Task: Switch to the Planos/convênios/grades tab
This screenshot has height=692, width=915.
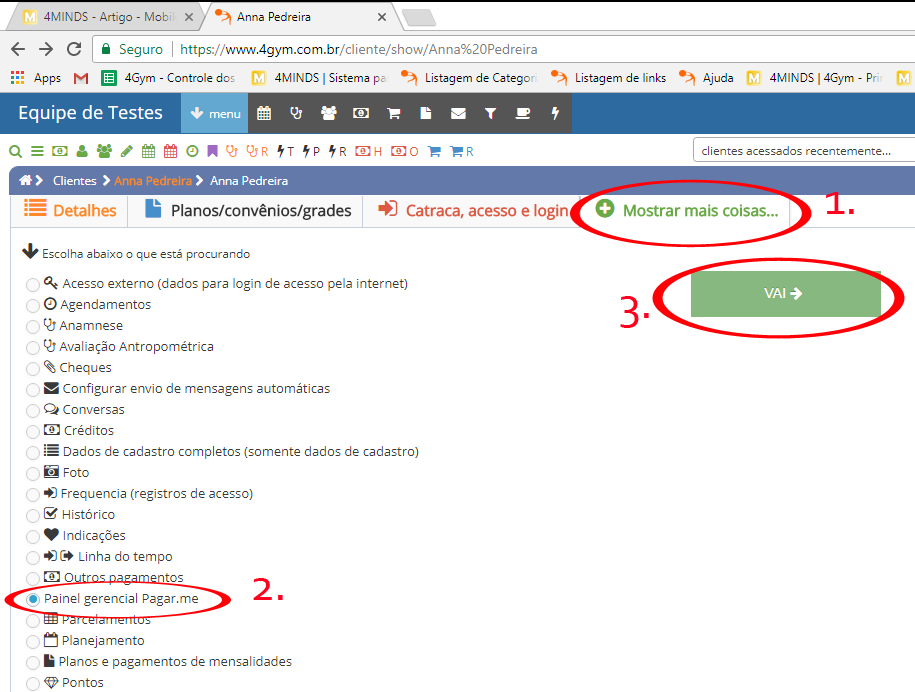Action: [248, 211]
